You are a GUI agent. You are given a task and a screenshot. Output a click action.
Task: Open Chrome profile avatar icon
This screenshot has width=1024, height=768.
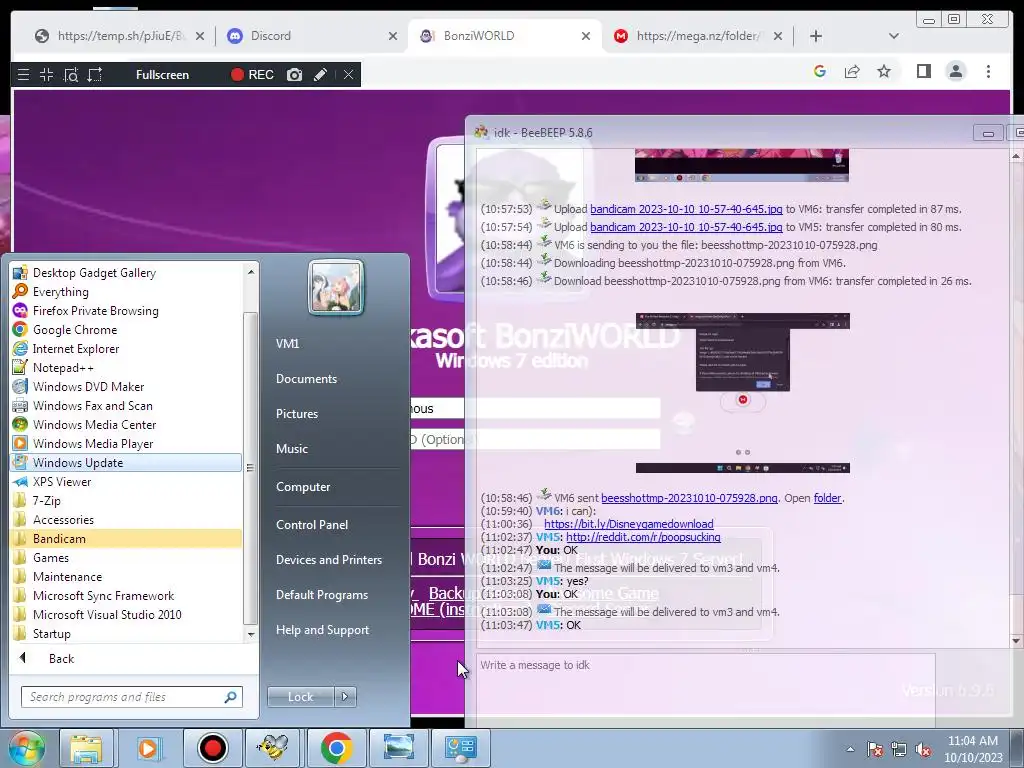tap(956, 71)
